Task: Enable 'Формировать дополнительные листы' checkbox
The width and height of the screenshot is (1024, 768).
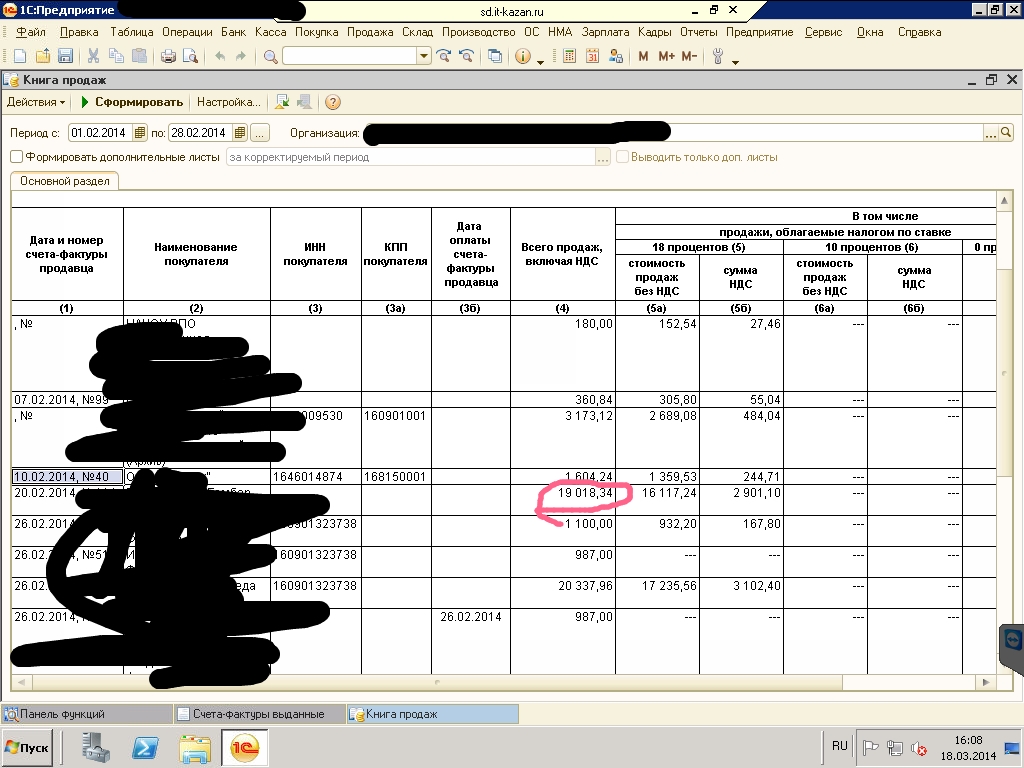Action: pos(16,157)
